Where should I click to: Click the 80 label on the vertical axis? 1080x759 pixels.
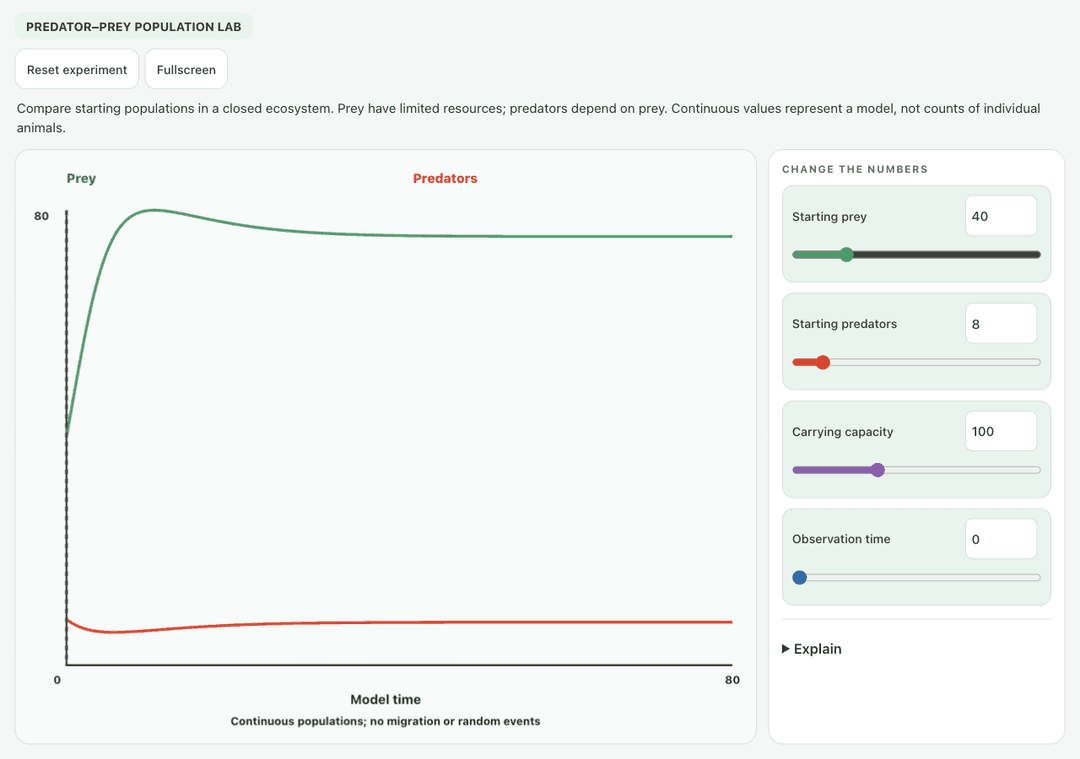(x=41, y=216)
